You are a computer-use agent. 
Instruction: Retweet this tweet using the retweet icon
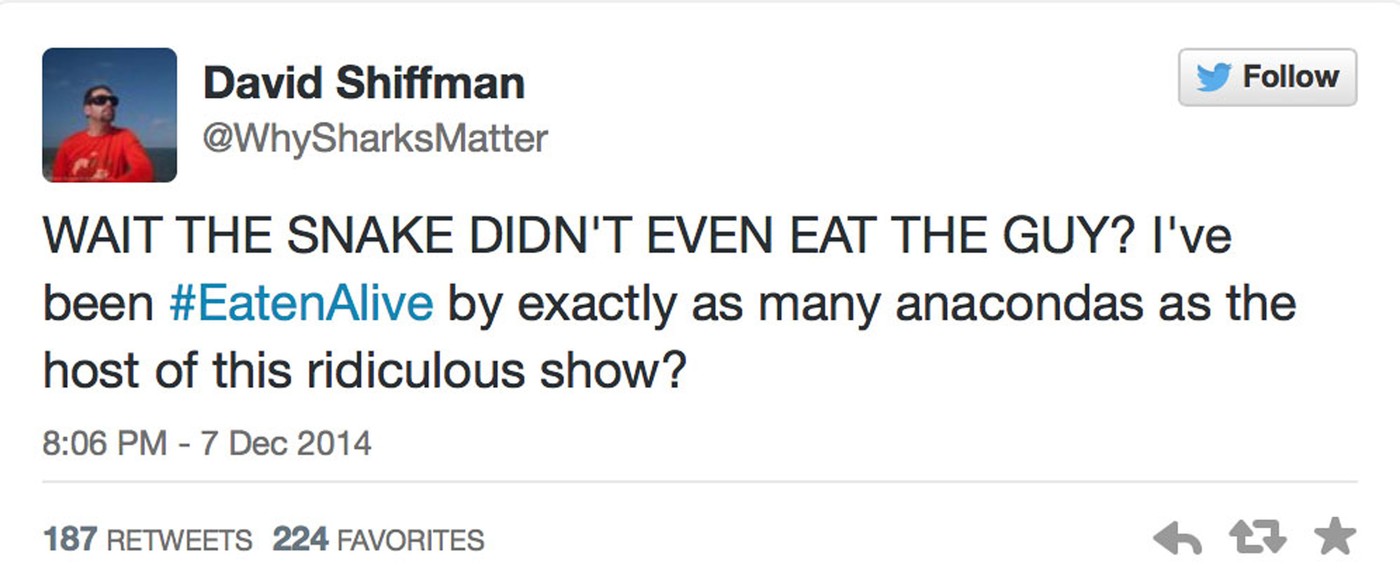click(1255, 540)
